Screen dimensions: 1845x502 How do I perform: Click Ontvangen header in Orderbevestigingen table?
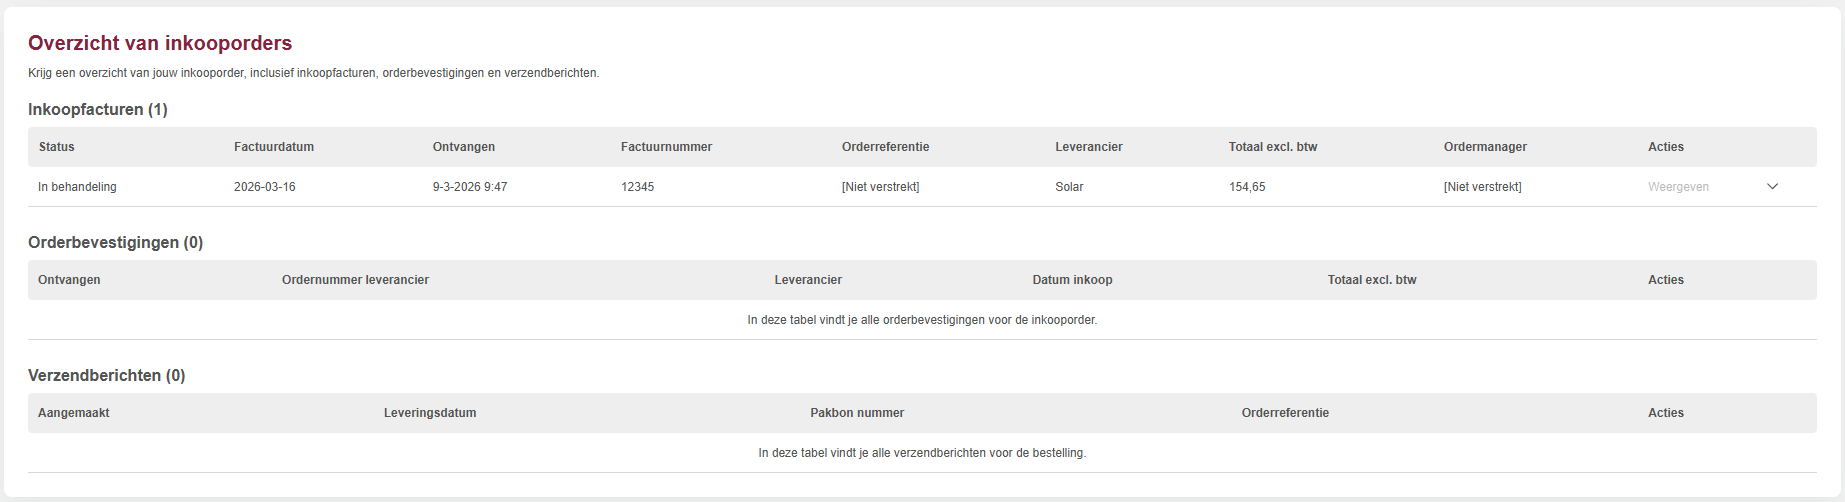(x=69, y=280)
